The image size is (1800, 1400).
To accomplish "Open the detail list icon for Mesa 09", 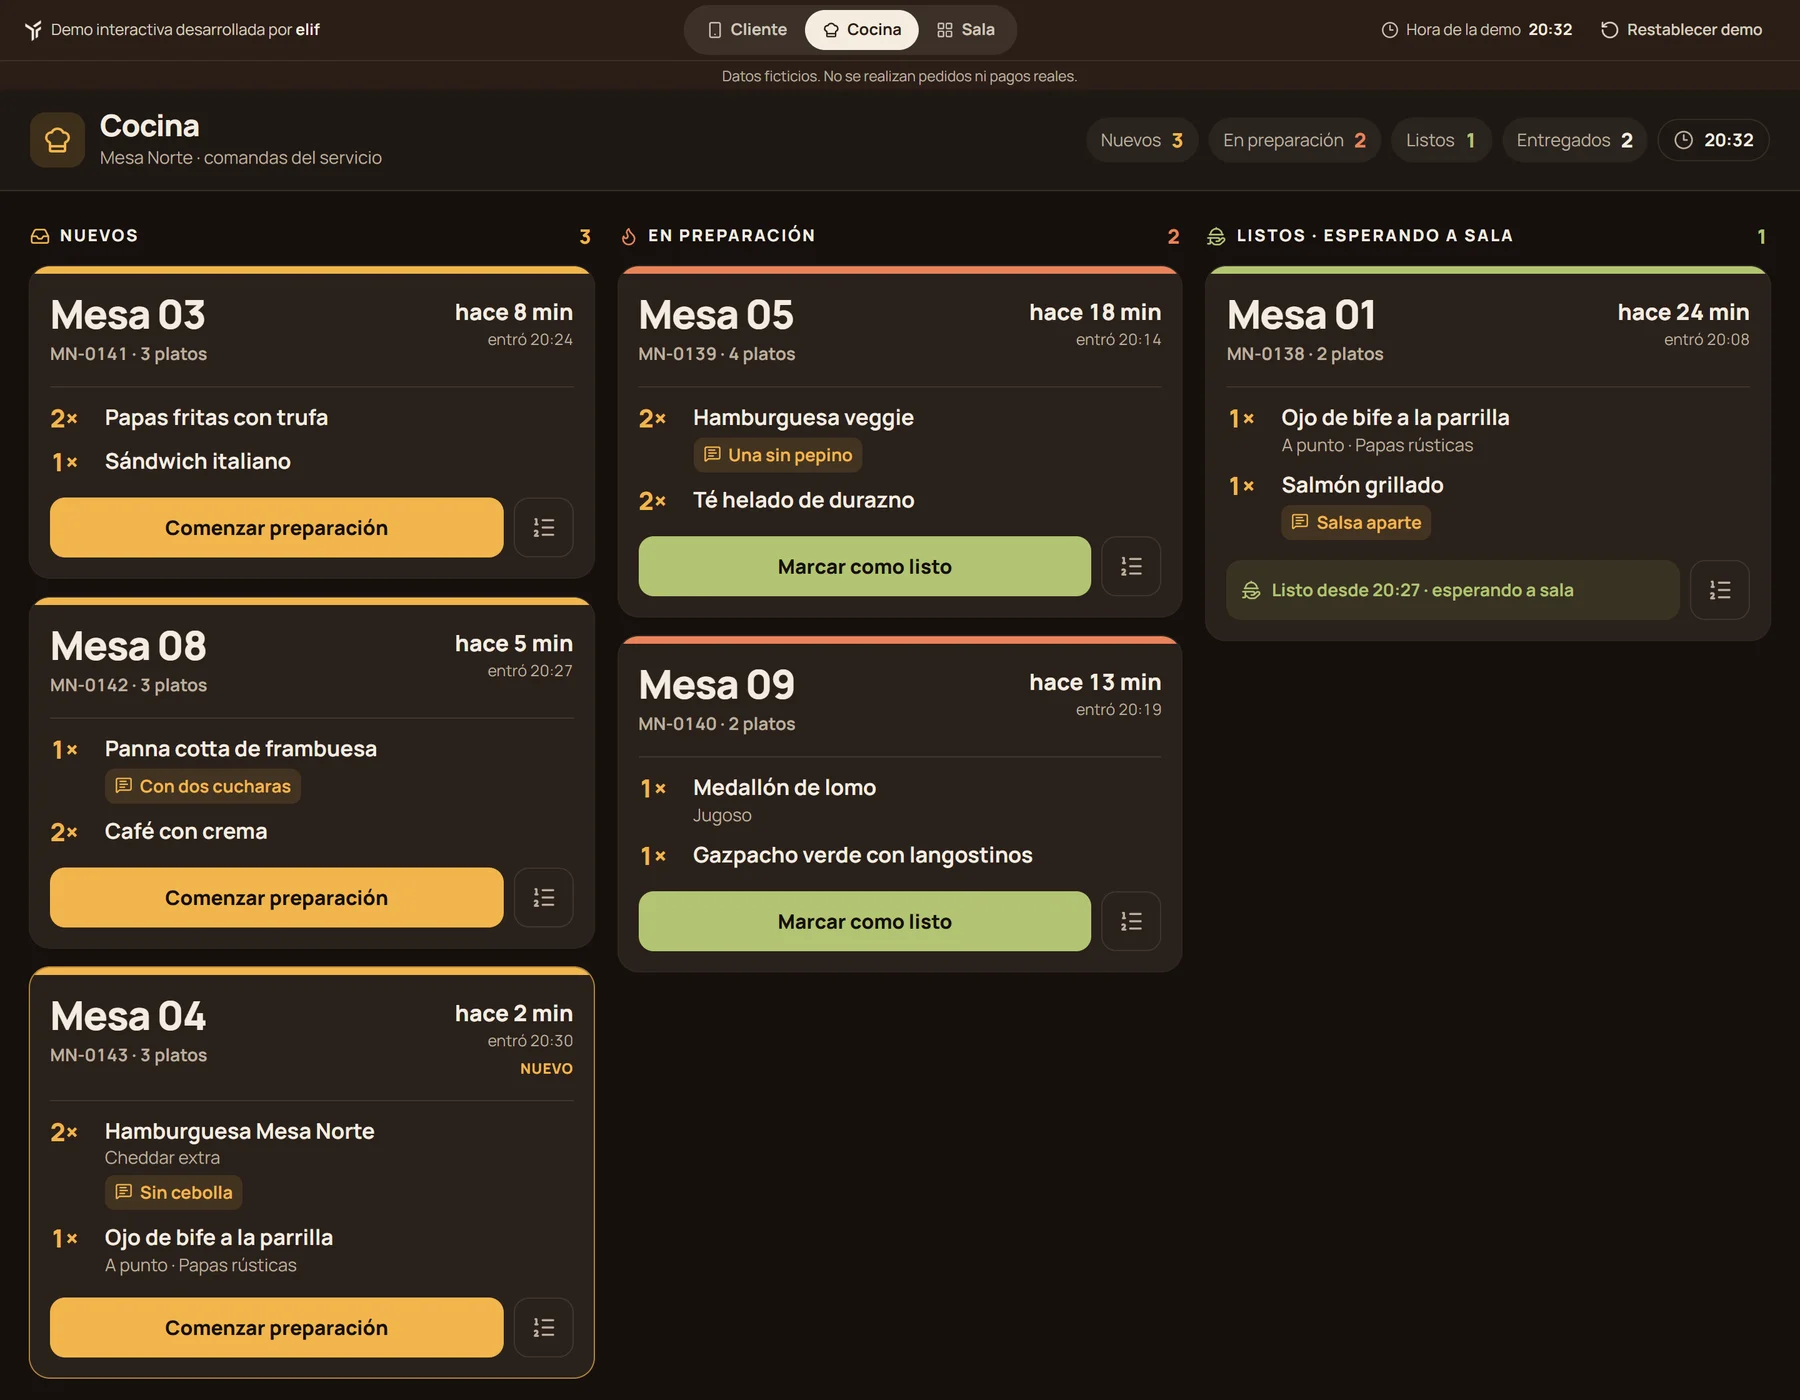I will tap(1131, 921).
